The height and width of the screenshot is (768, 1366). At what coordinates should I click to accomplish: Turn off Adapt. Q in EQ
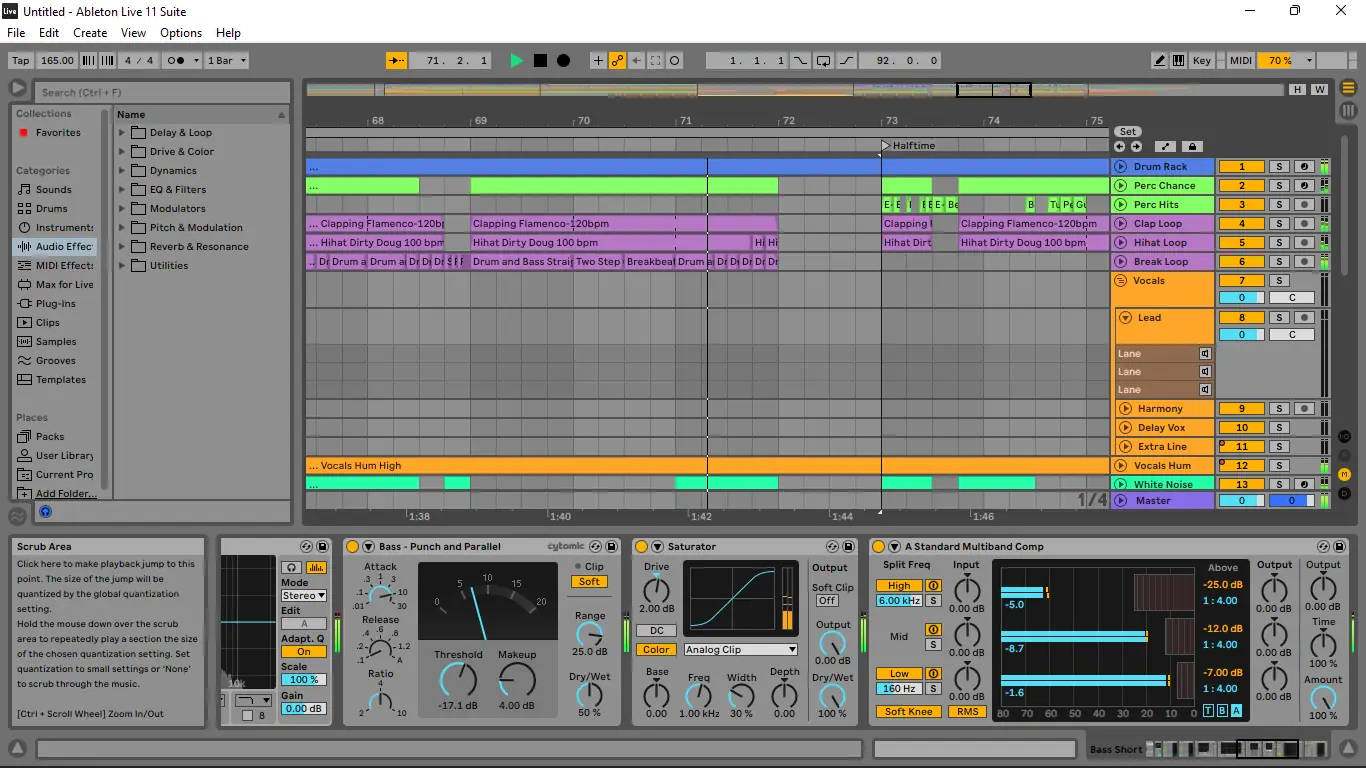(x=304, y=652)
